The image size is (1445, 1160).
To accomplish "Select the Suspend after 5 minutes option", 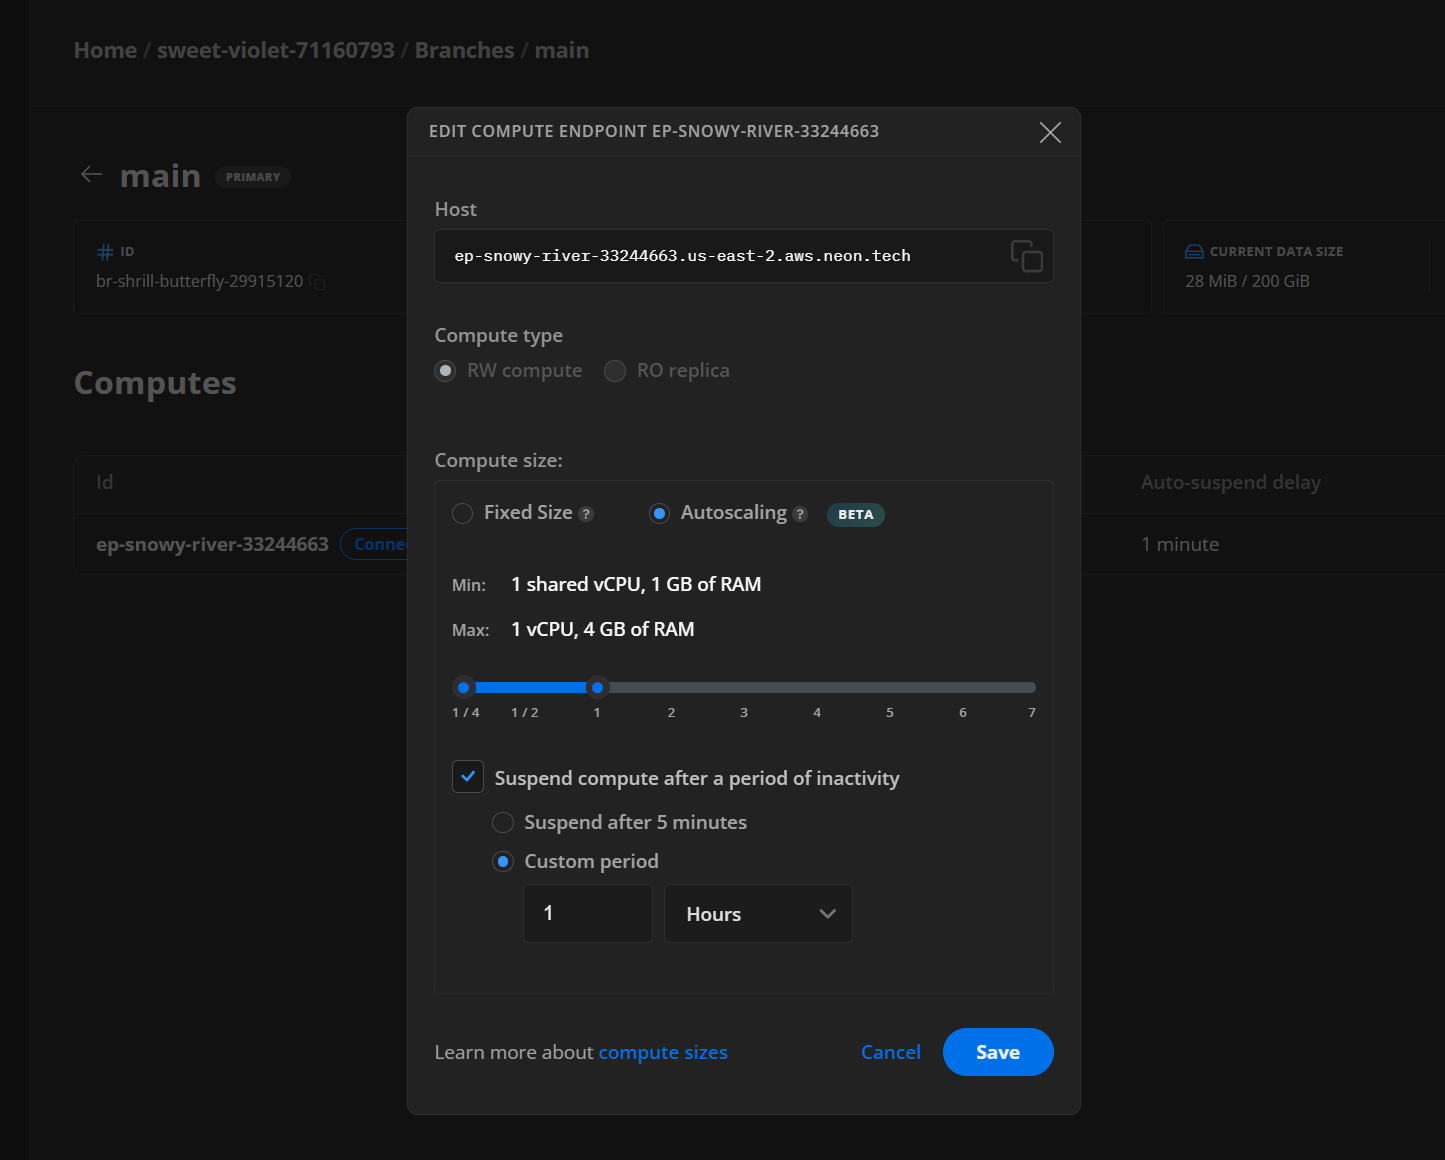I will [x=503, y=822].
